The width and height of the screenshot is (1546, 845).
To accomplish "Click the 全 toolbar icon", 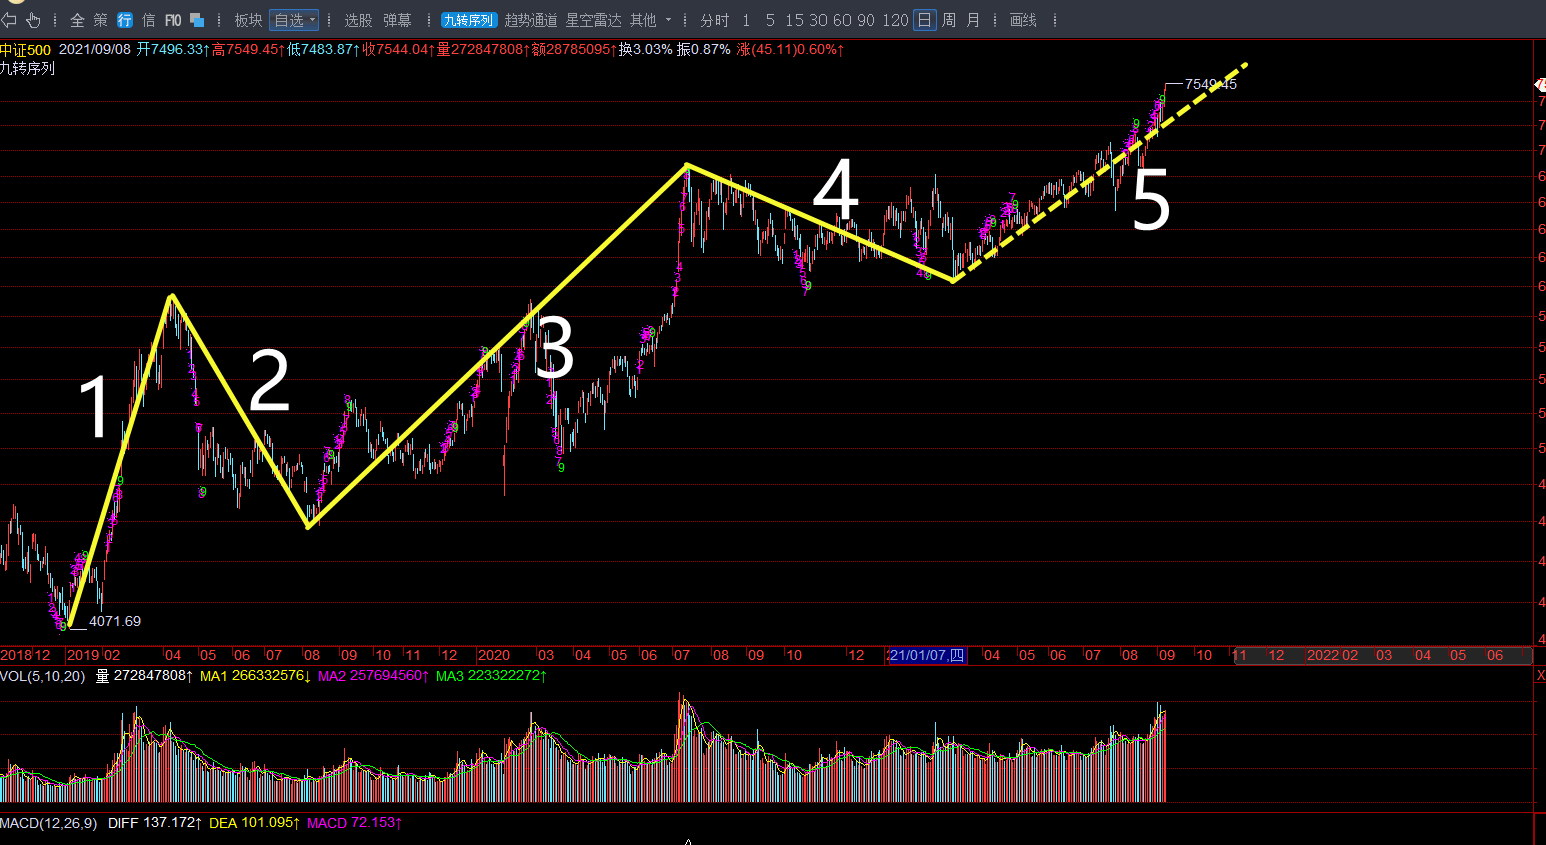I will point(77,20).
